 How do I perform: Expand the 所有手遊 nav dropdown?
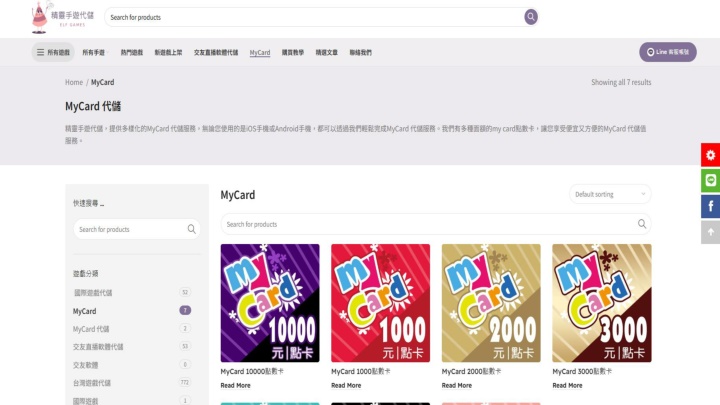tap(95, 52)
